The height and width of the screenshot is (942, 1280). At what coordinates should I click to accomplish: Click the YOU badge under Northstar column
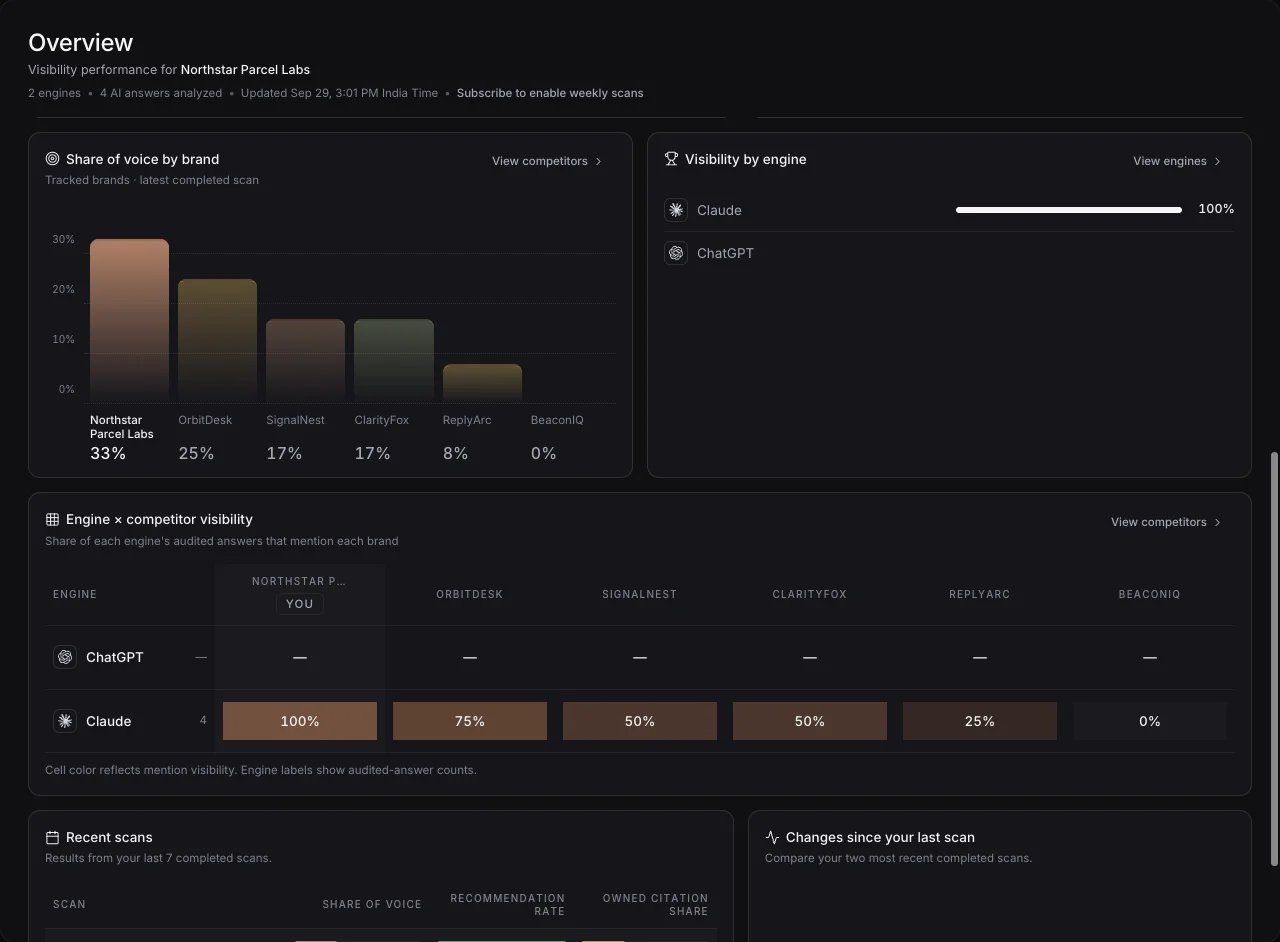[x=300, y=604]
